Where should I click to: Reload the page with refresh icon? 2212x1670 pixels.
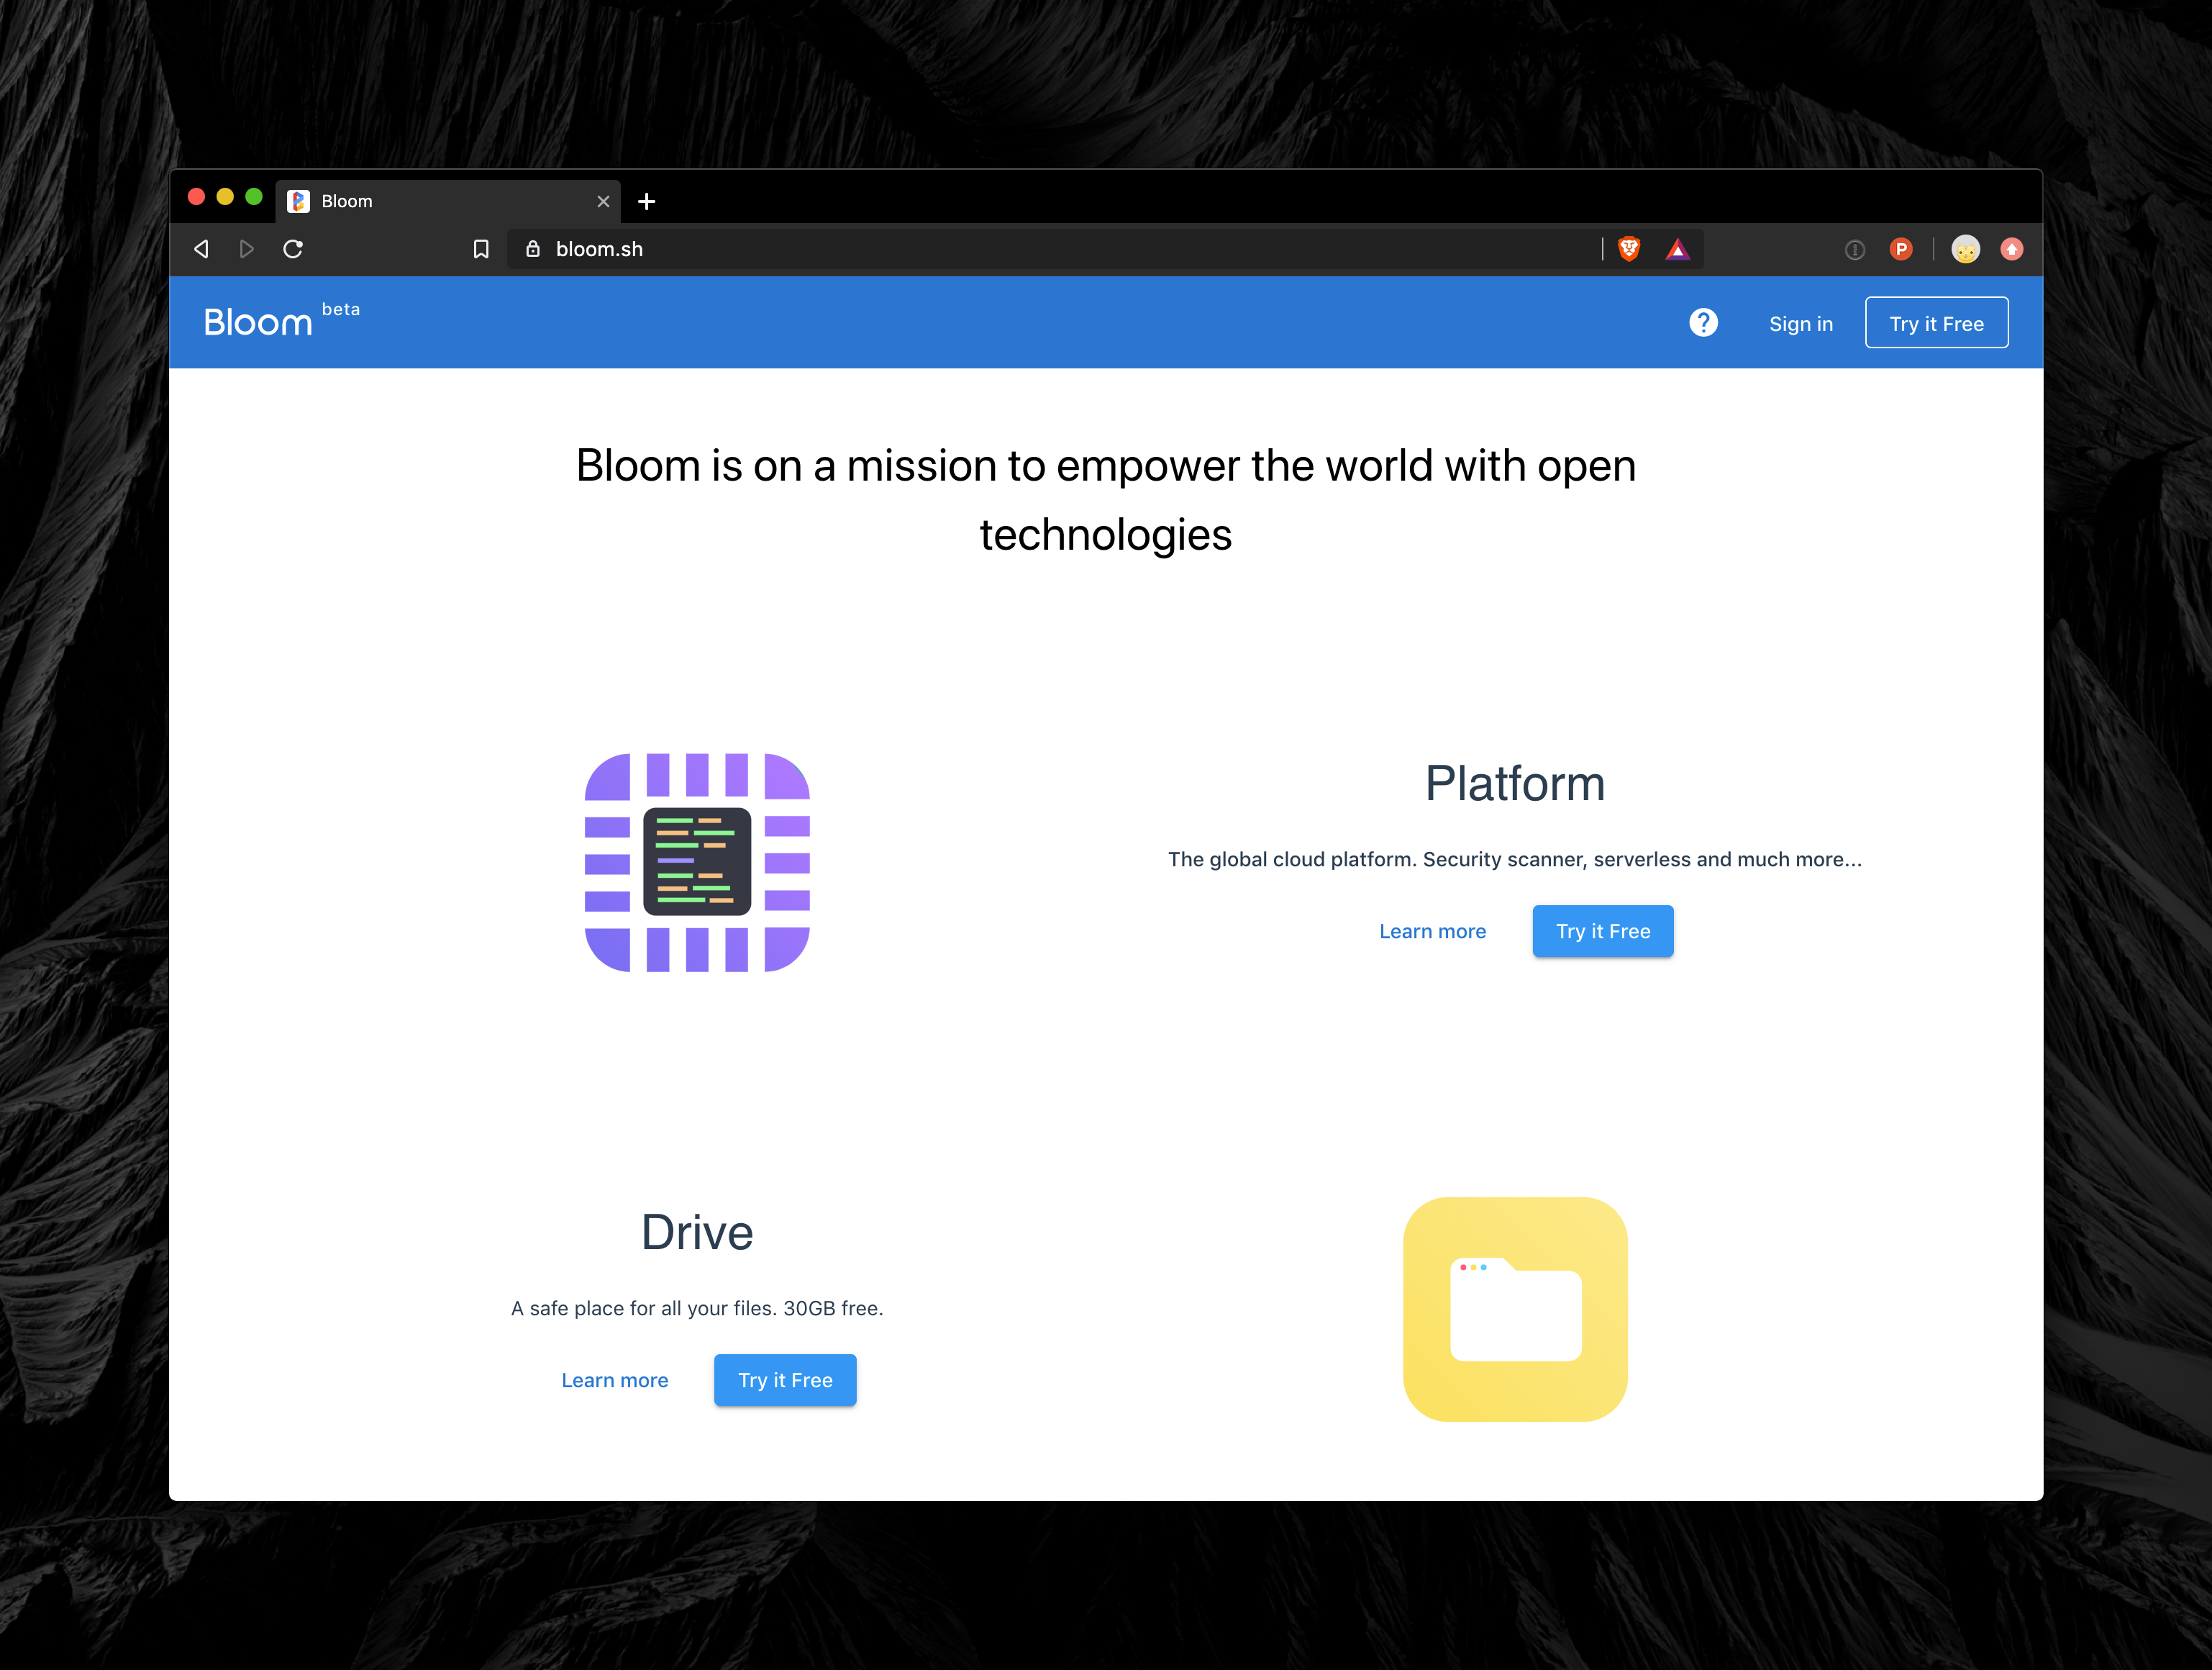click(x=293, y=249)
